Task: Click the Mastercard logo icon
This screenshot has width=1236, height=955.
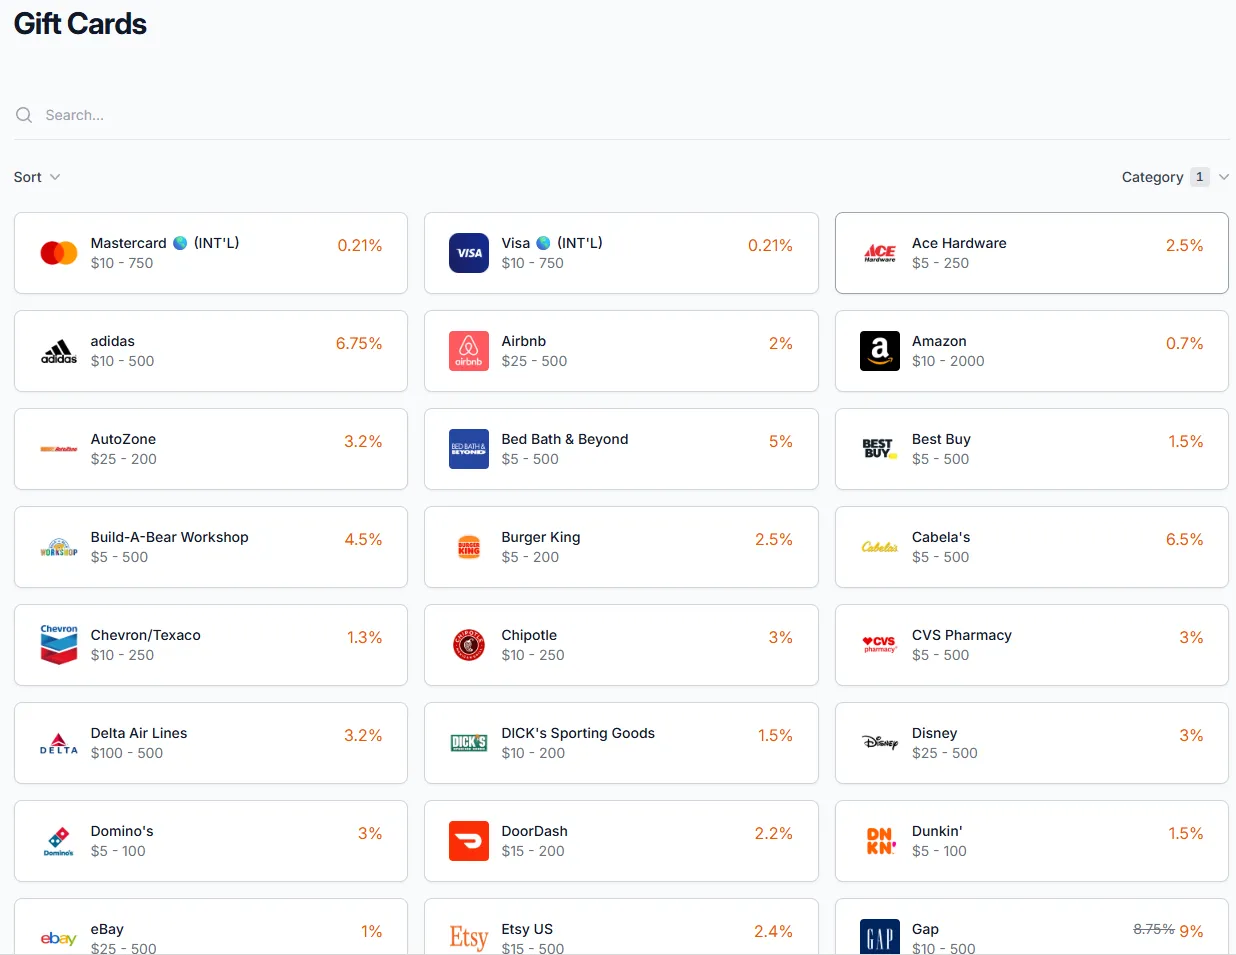Action: coord(59,253)
